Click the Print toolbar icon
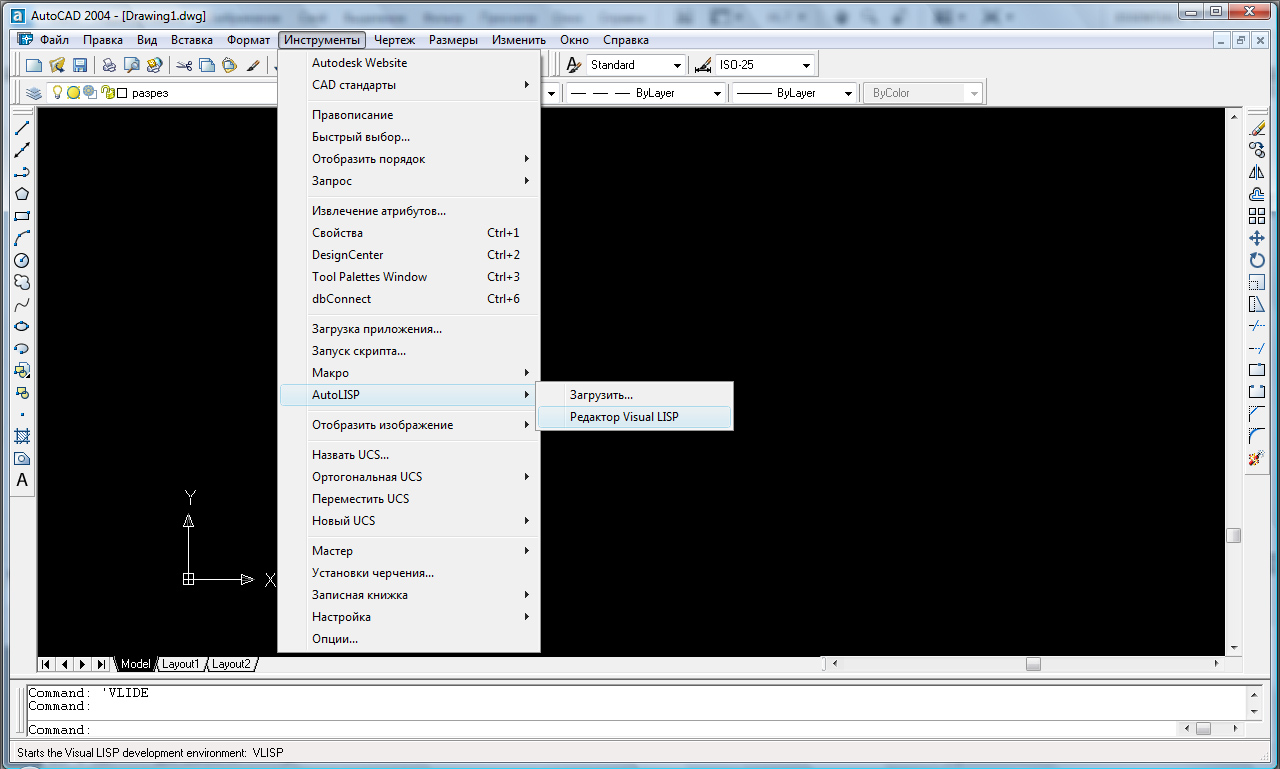 [109, 65]
